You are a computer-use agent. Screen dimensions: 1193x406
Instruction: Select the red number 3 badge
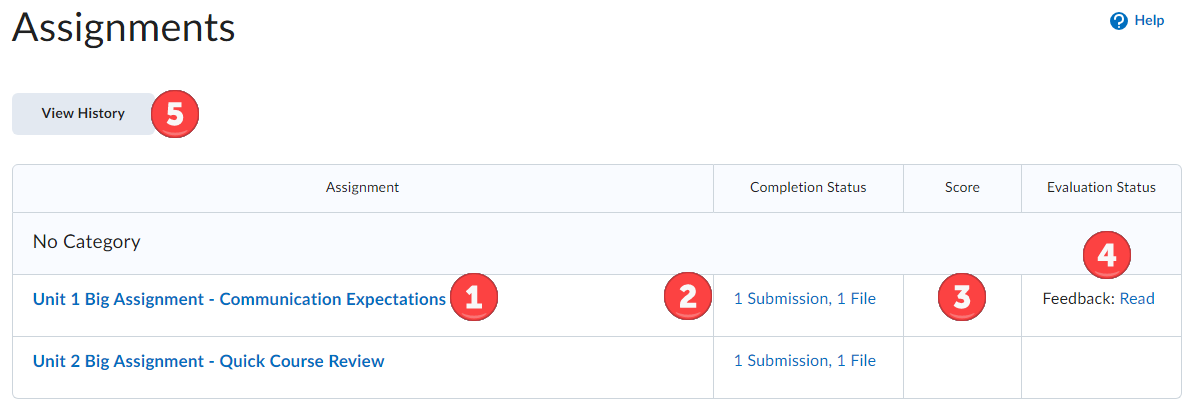point(962,296)
